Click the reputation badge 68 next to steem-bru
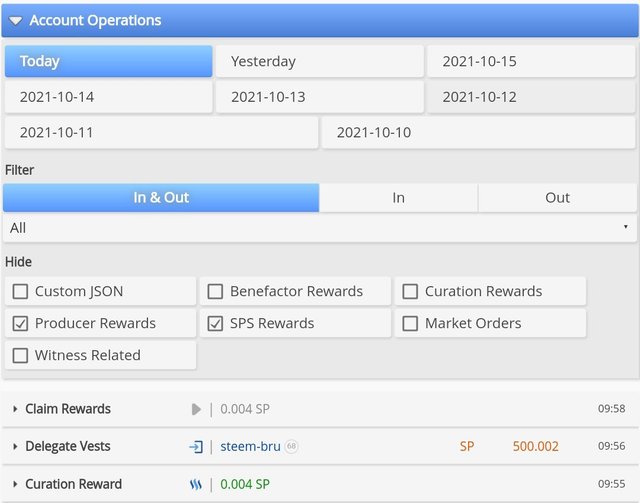Viewport: 640px width, 503px height. 291,446
